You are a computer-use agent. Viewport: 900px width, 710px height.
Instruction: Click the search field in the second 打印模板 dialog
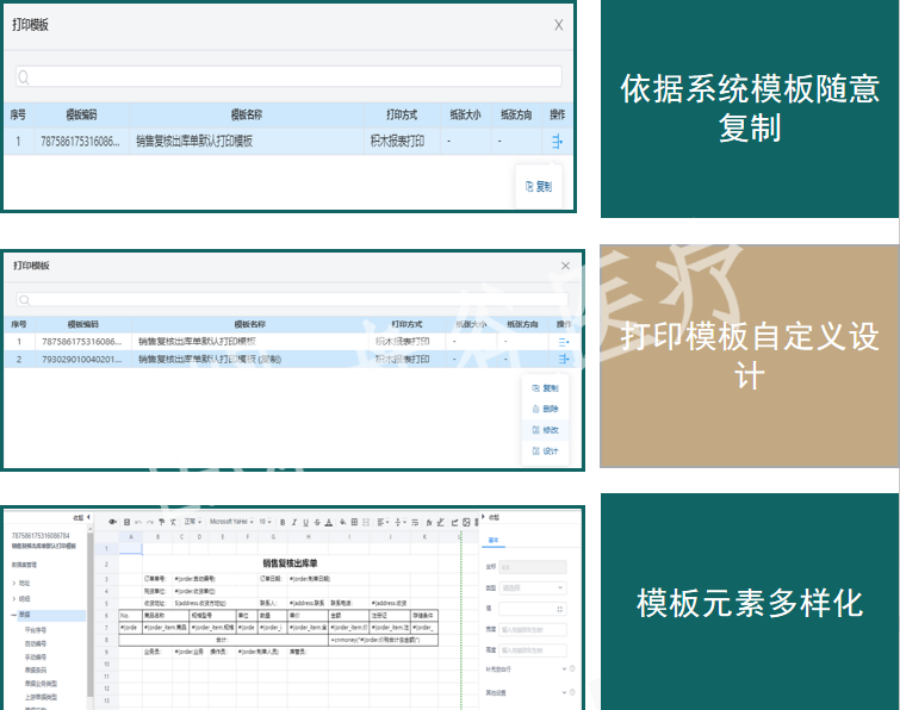tap(292, 300)
